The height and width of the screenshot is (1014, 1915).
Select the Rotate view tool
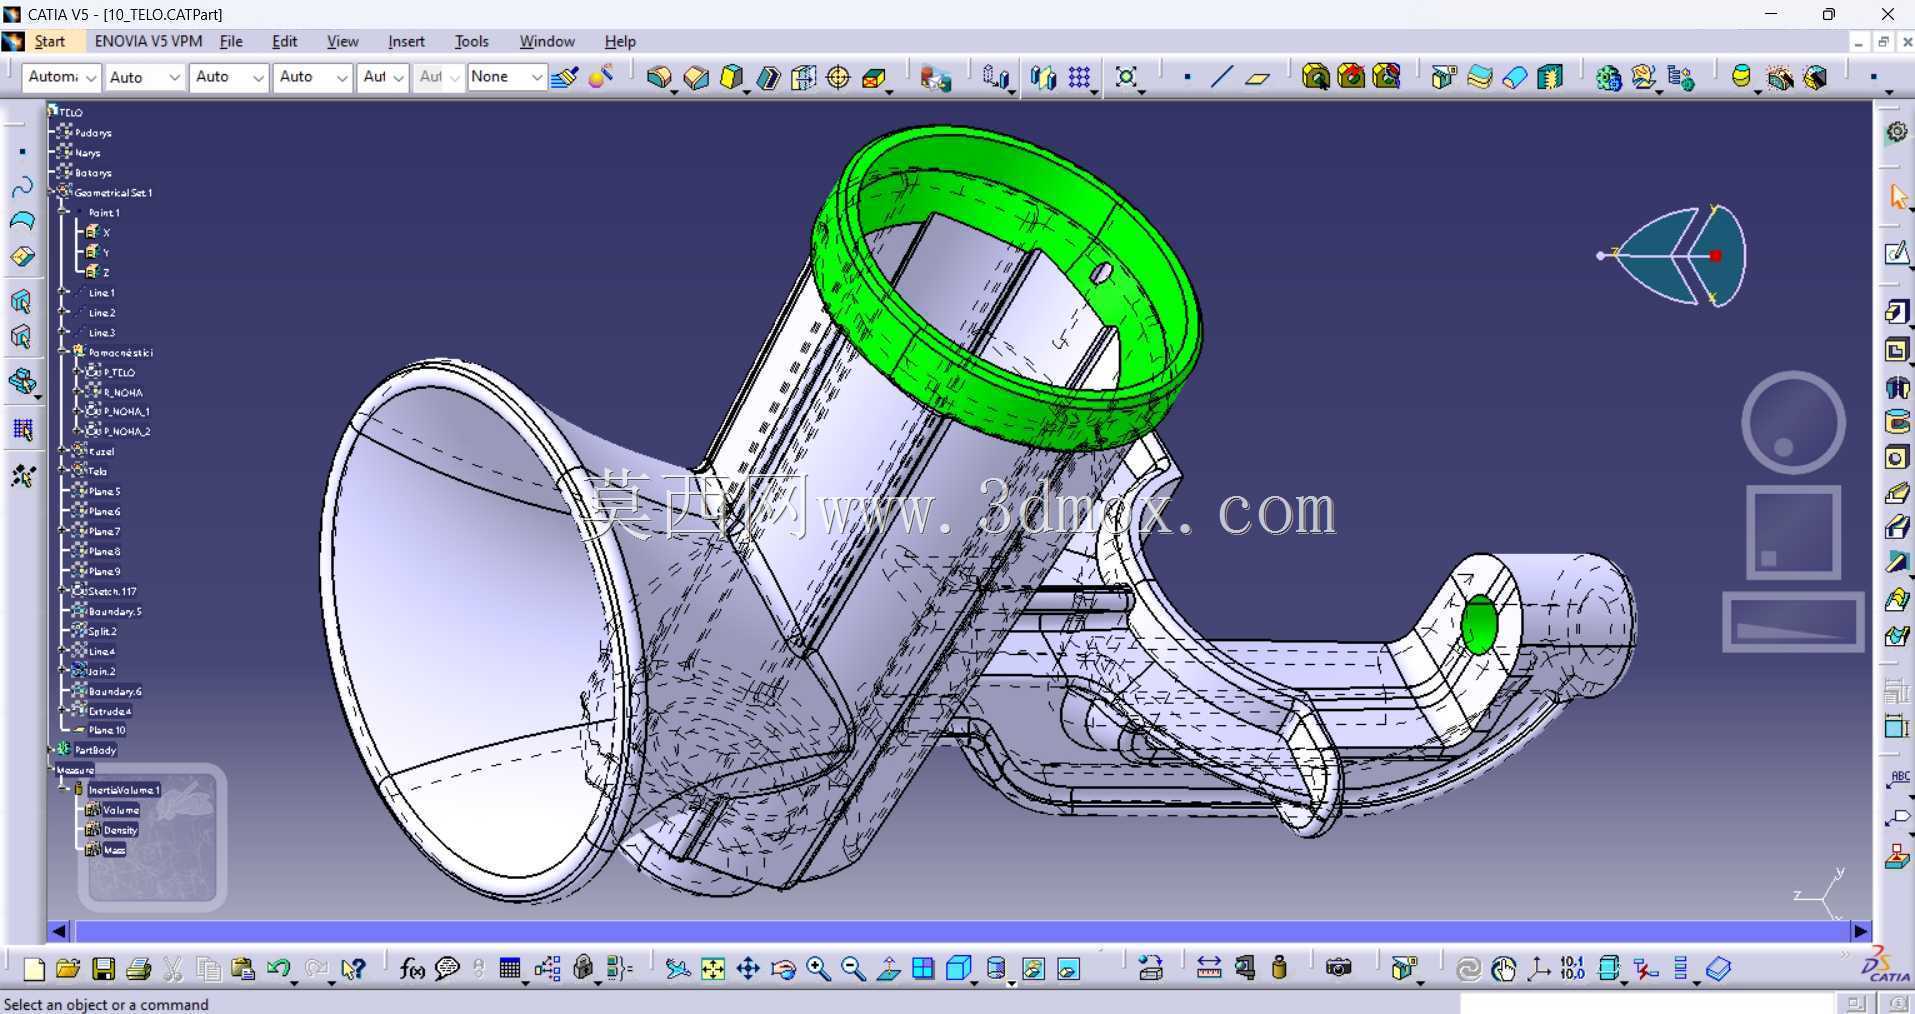tap(783, 969)
